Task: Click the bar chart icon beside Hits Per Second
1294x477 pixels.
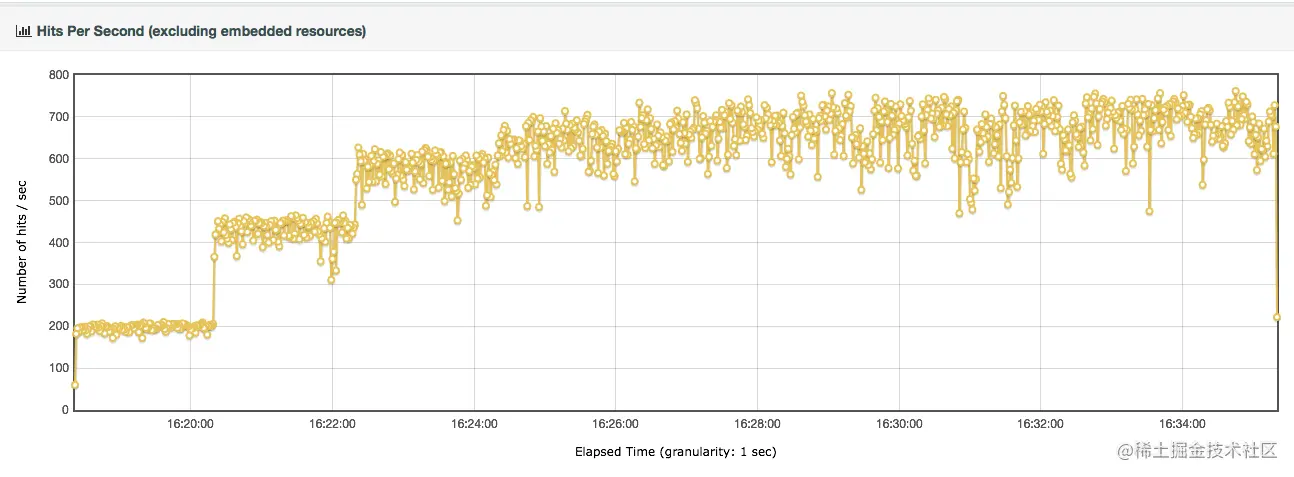Action: point(23,32)
